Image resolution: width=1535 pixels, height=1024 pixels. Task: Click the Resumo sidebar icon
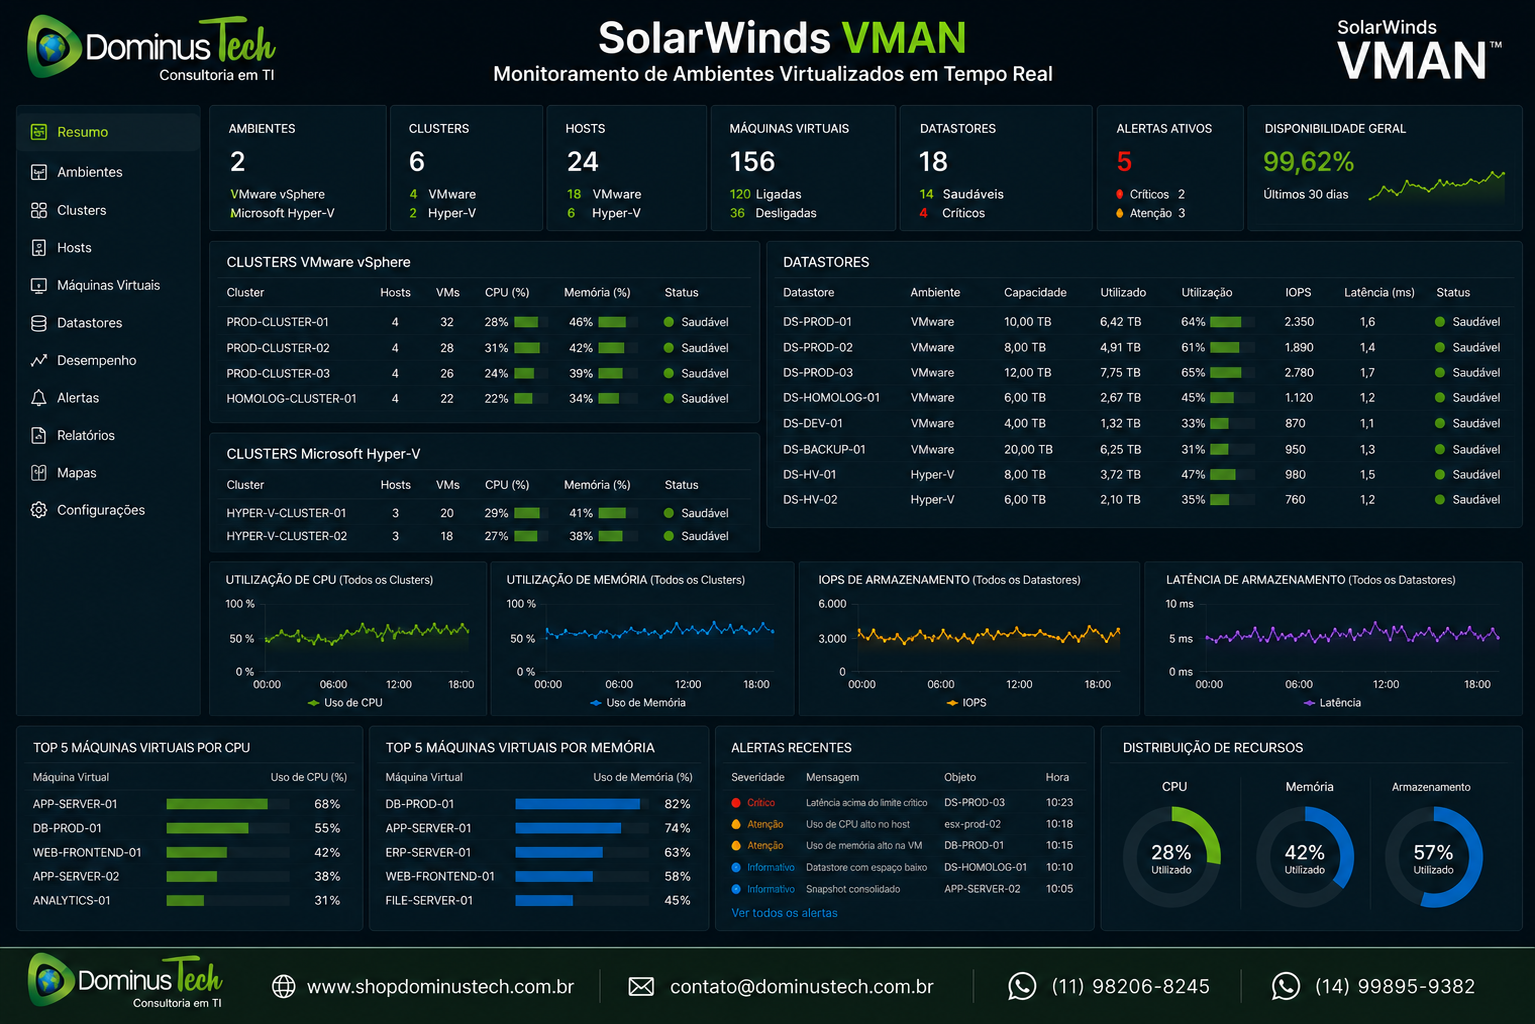click(x=39, y=132)
